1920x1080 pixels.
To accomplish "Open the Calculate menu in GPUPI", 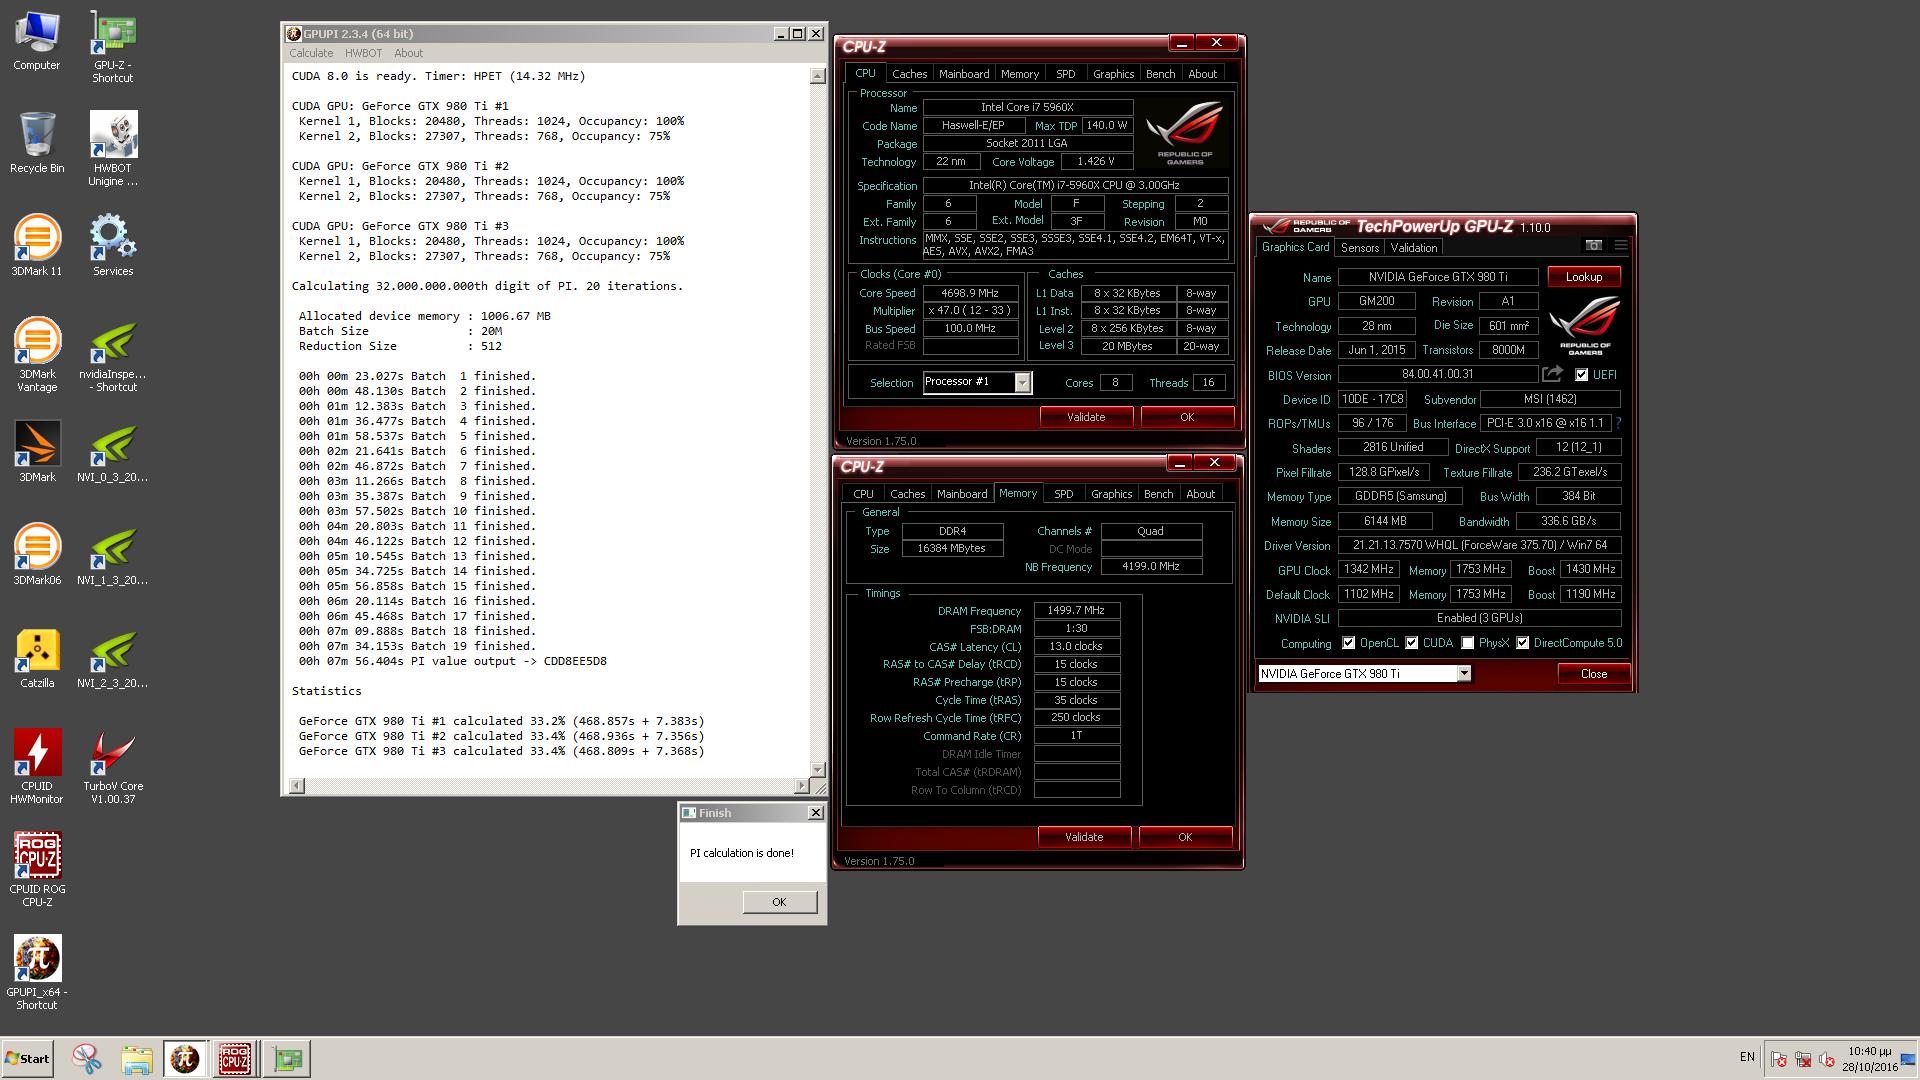I will click(311, 53).
